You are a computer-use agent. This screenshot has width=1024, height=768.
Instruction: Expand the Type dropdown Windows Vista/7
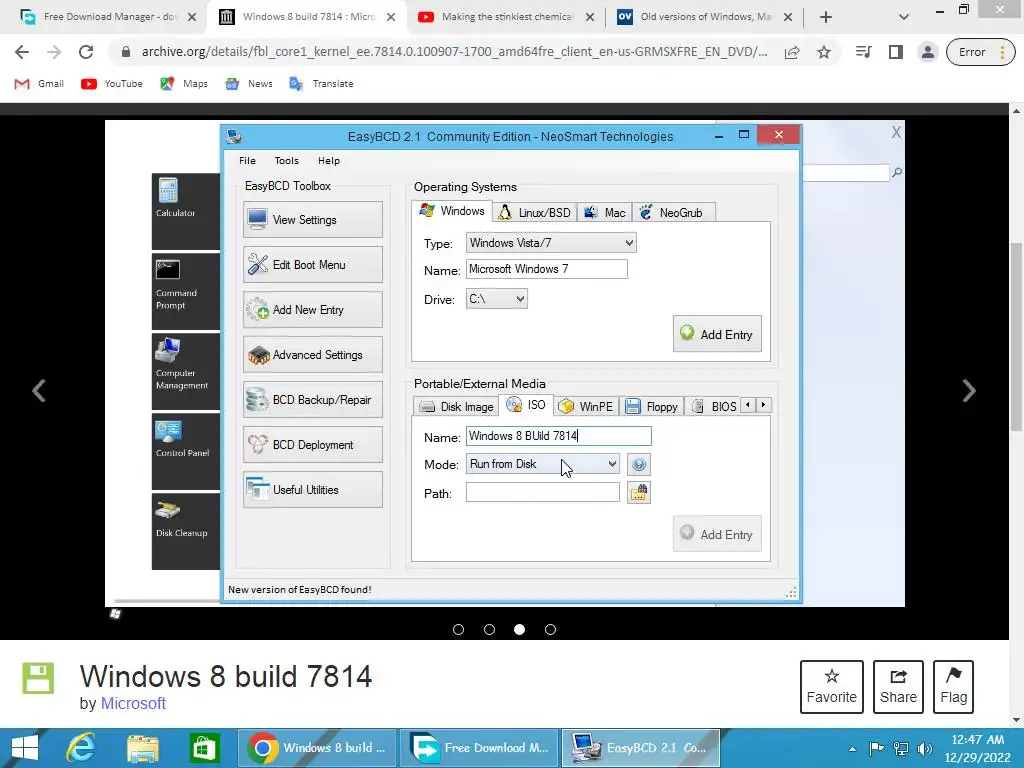[551, 243]
